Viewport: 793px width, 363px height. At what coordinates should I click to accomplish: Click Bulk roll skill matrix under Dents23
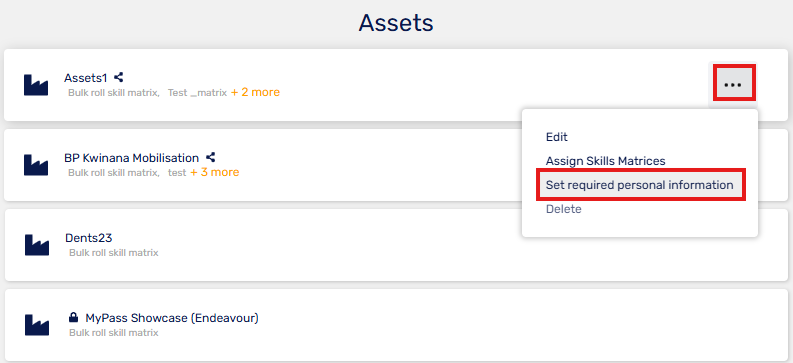click(x=114, y=253)
